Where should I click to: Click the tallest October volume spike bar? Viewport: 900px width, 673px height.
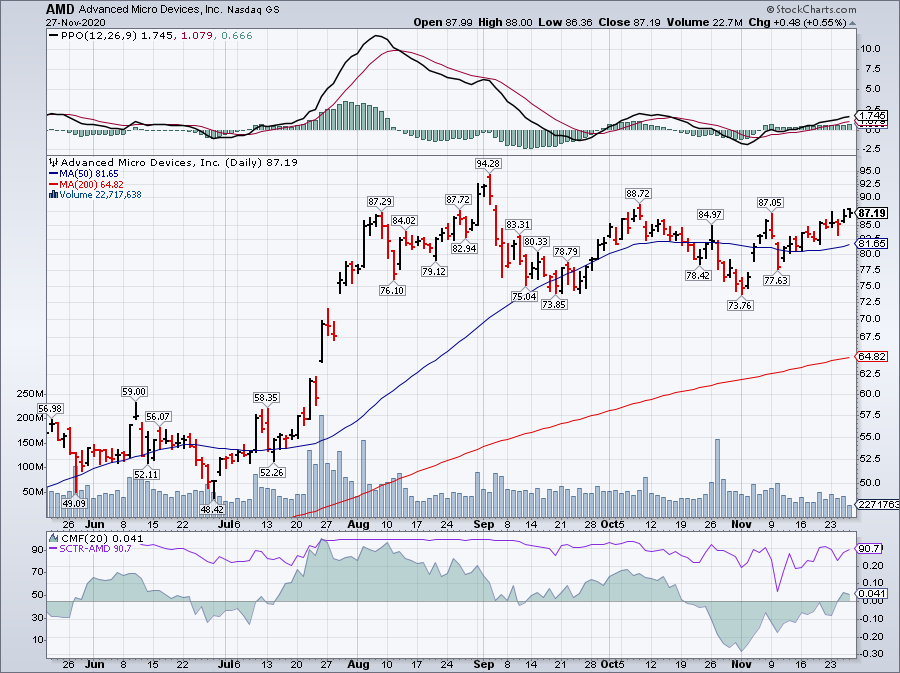[717, 479]
